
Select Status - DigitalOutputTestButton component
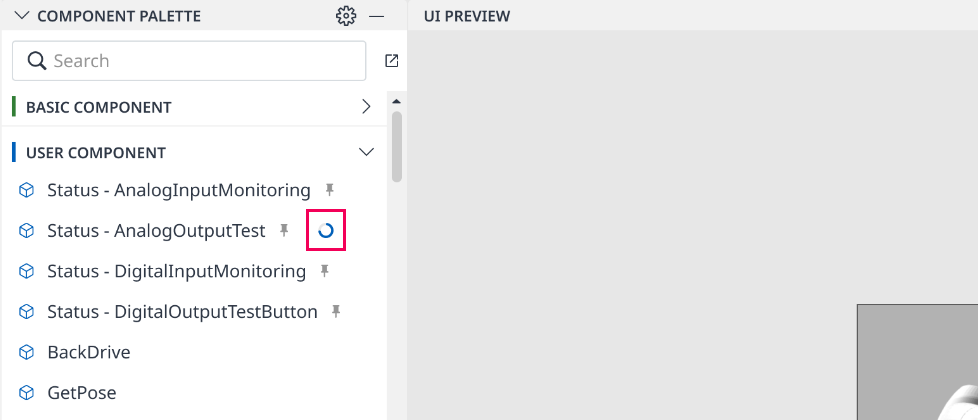coord(182,312)
